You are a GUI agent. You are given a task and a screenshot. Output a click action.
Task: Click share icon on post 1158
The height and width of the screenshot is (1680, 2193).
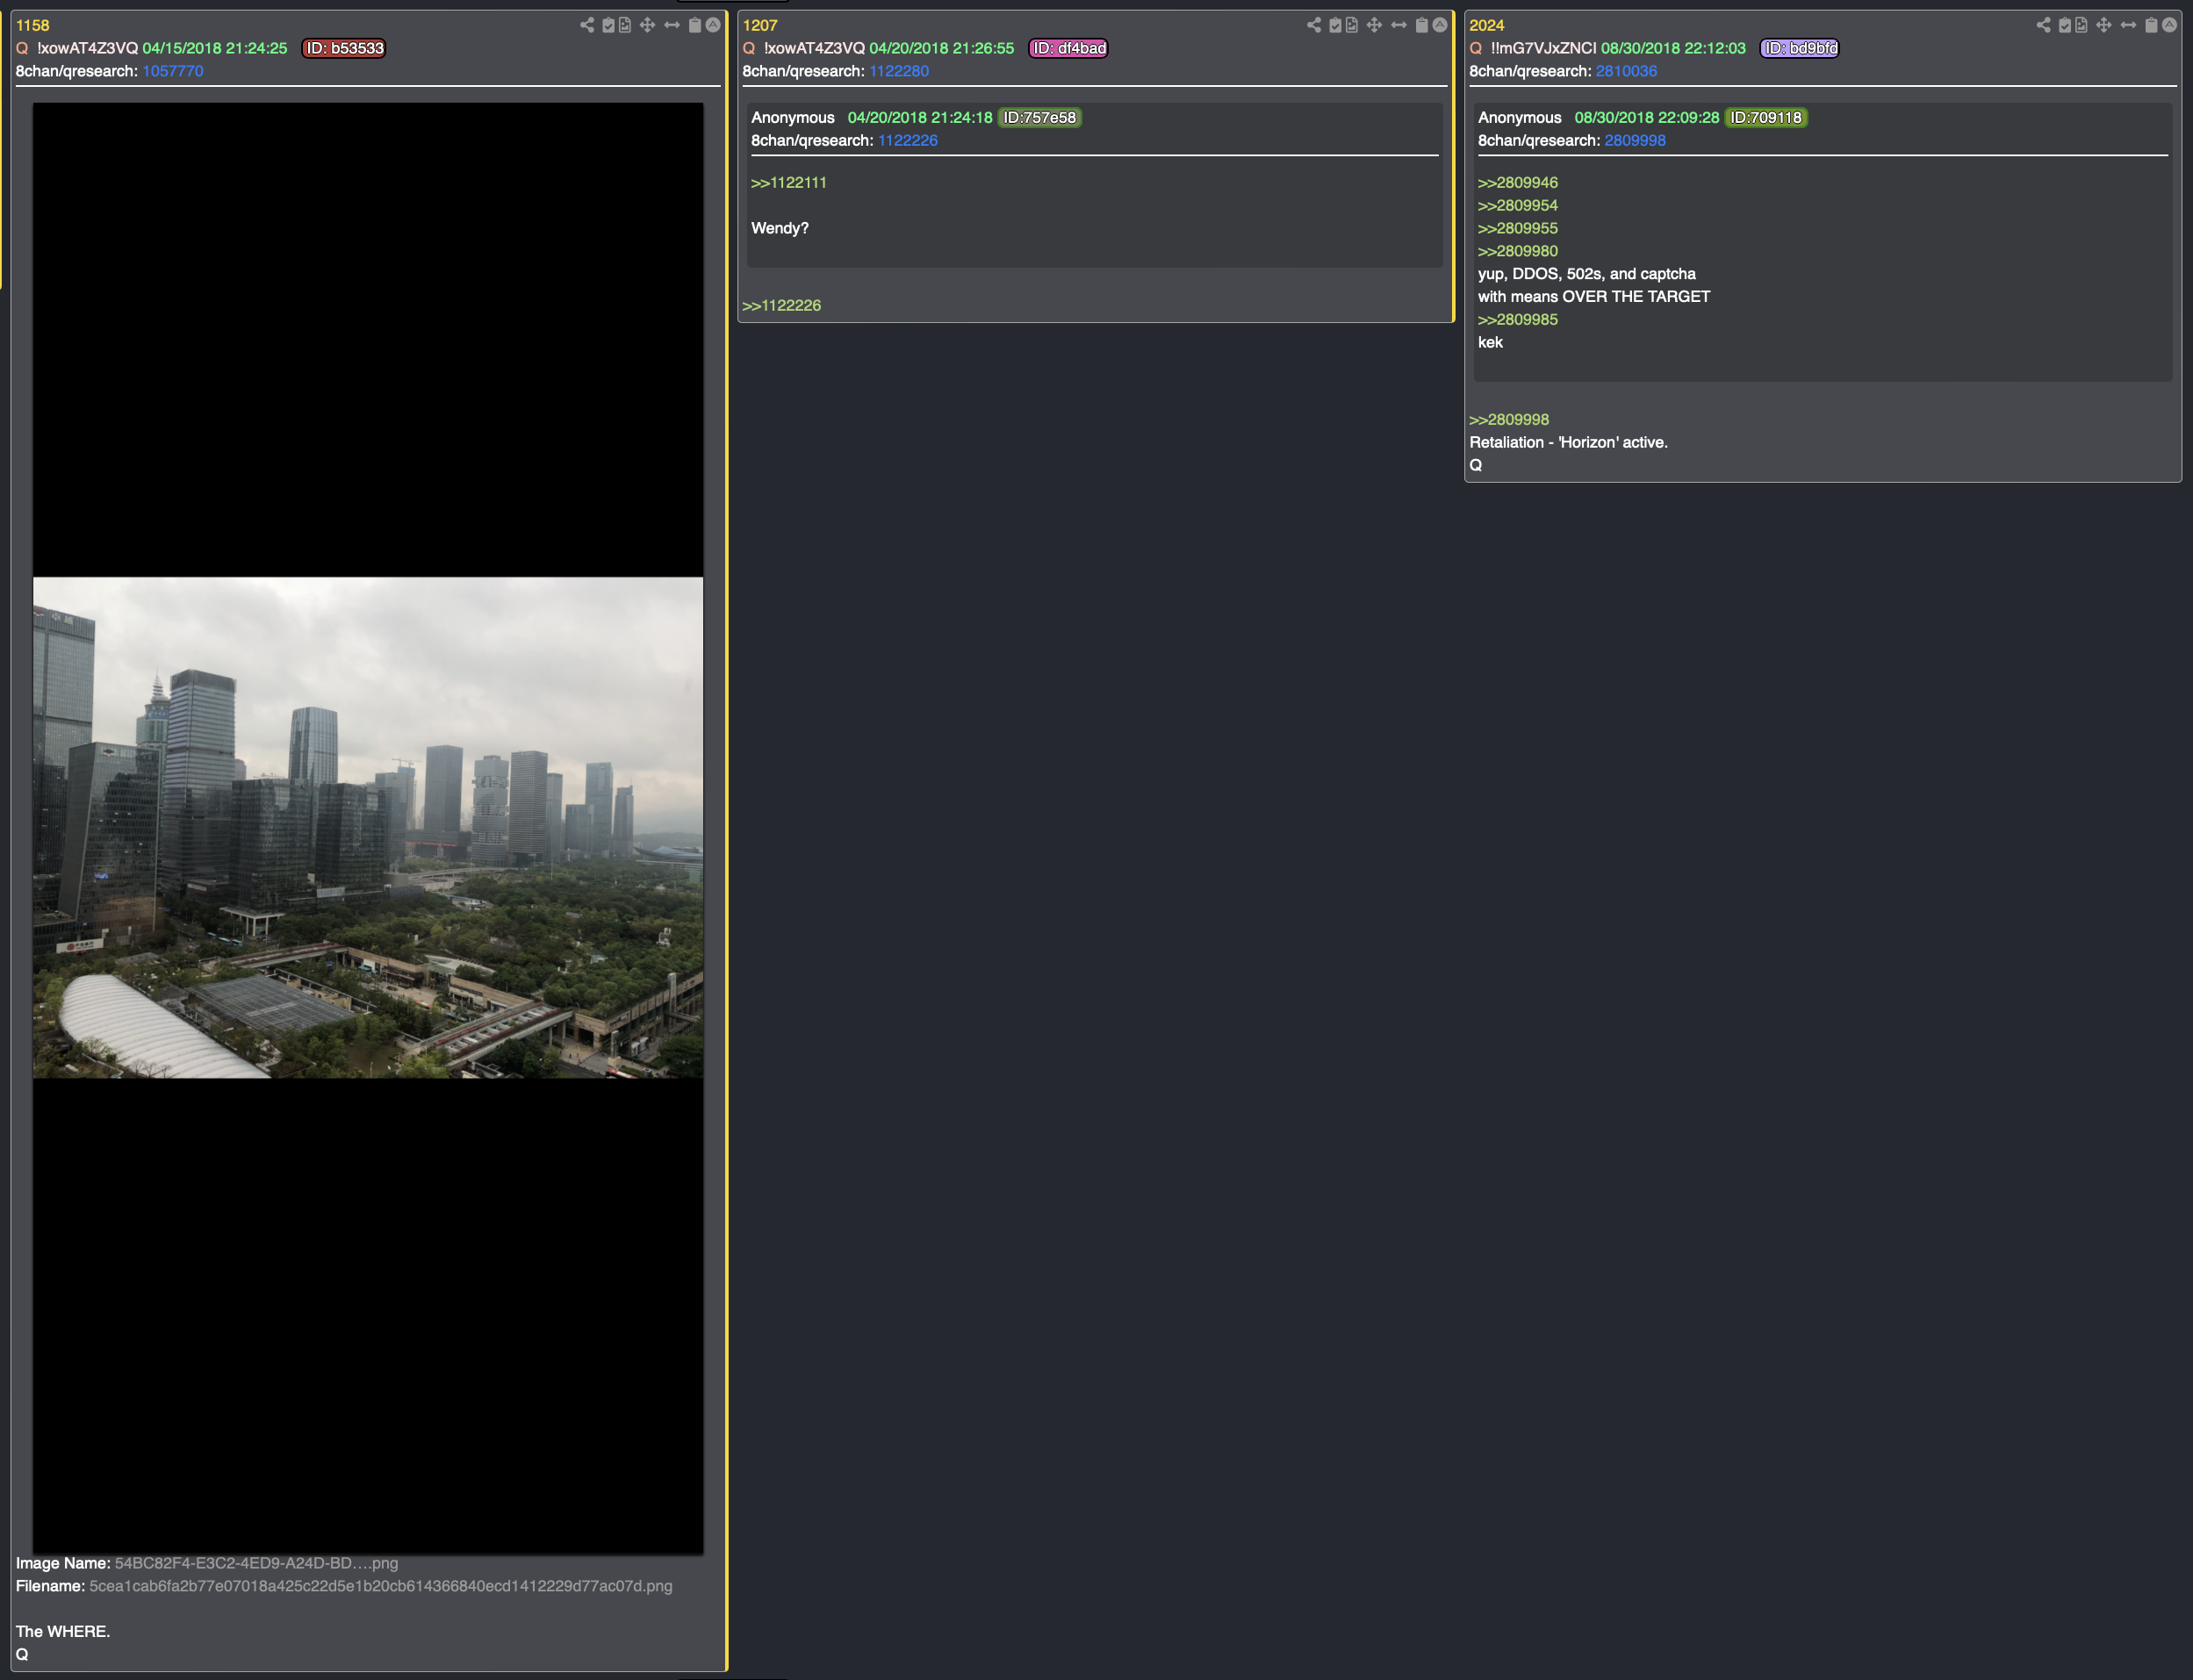click(587, 25)
